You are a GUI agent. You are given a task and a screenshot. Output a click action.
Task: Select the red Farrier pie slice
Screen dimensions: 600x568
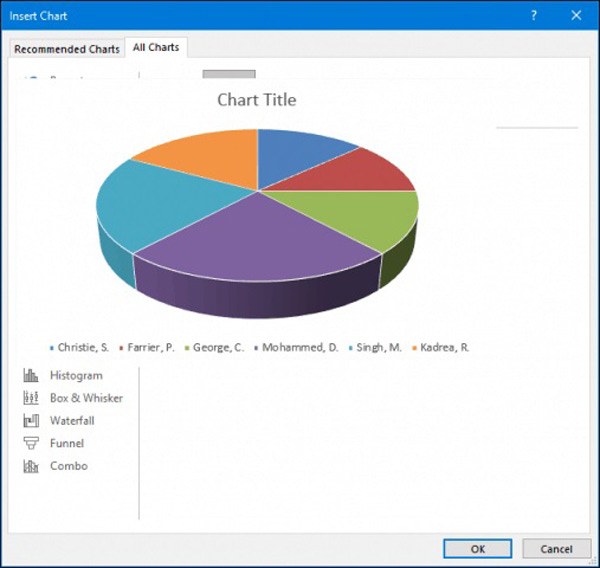click(x=360, y=174)
